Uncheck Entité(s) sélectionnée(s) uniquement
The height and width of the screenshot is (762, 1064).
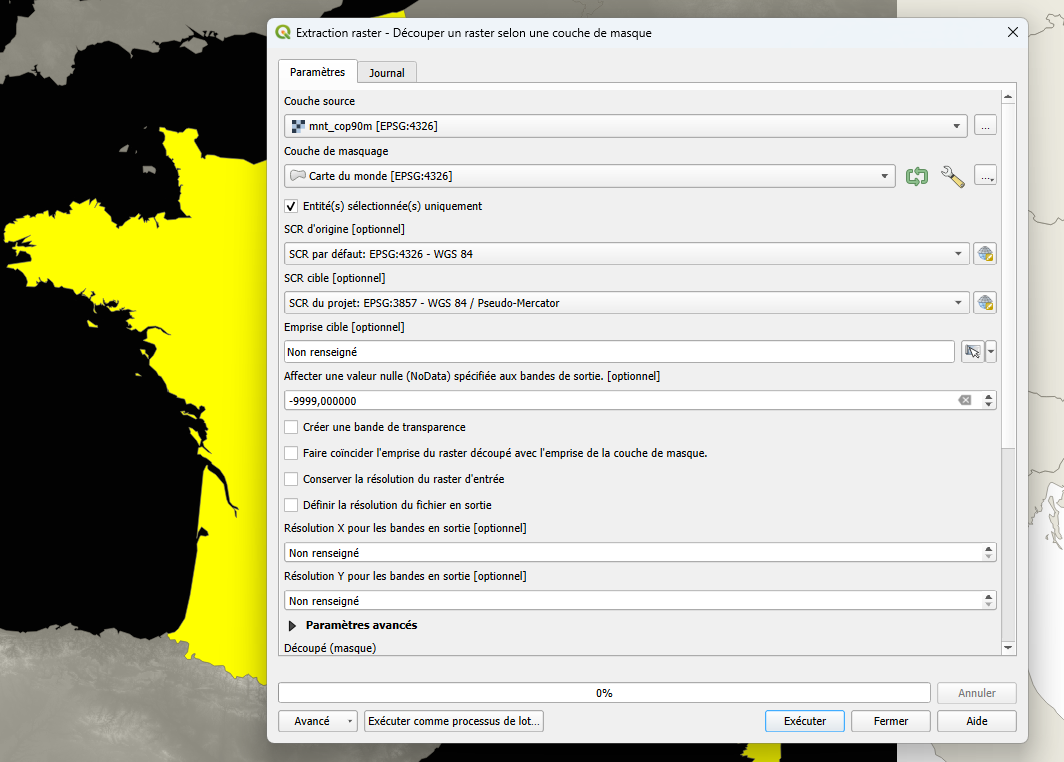292,206
